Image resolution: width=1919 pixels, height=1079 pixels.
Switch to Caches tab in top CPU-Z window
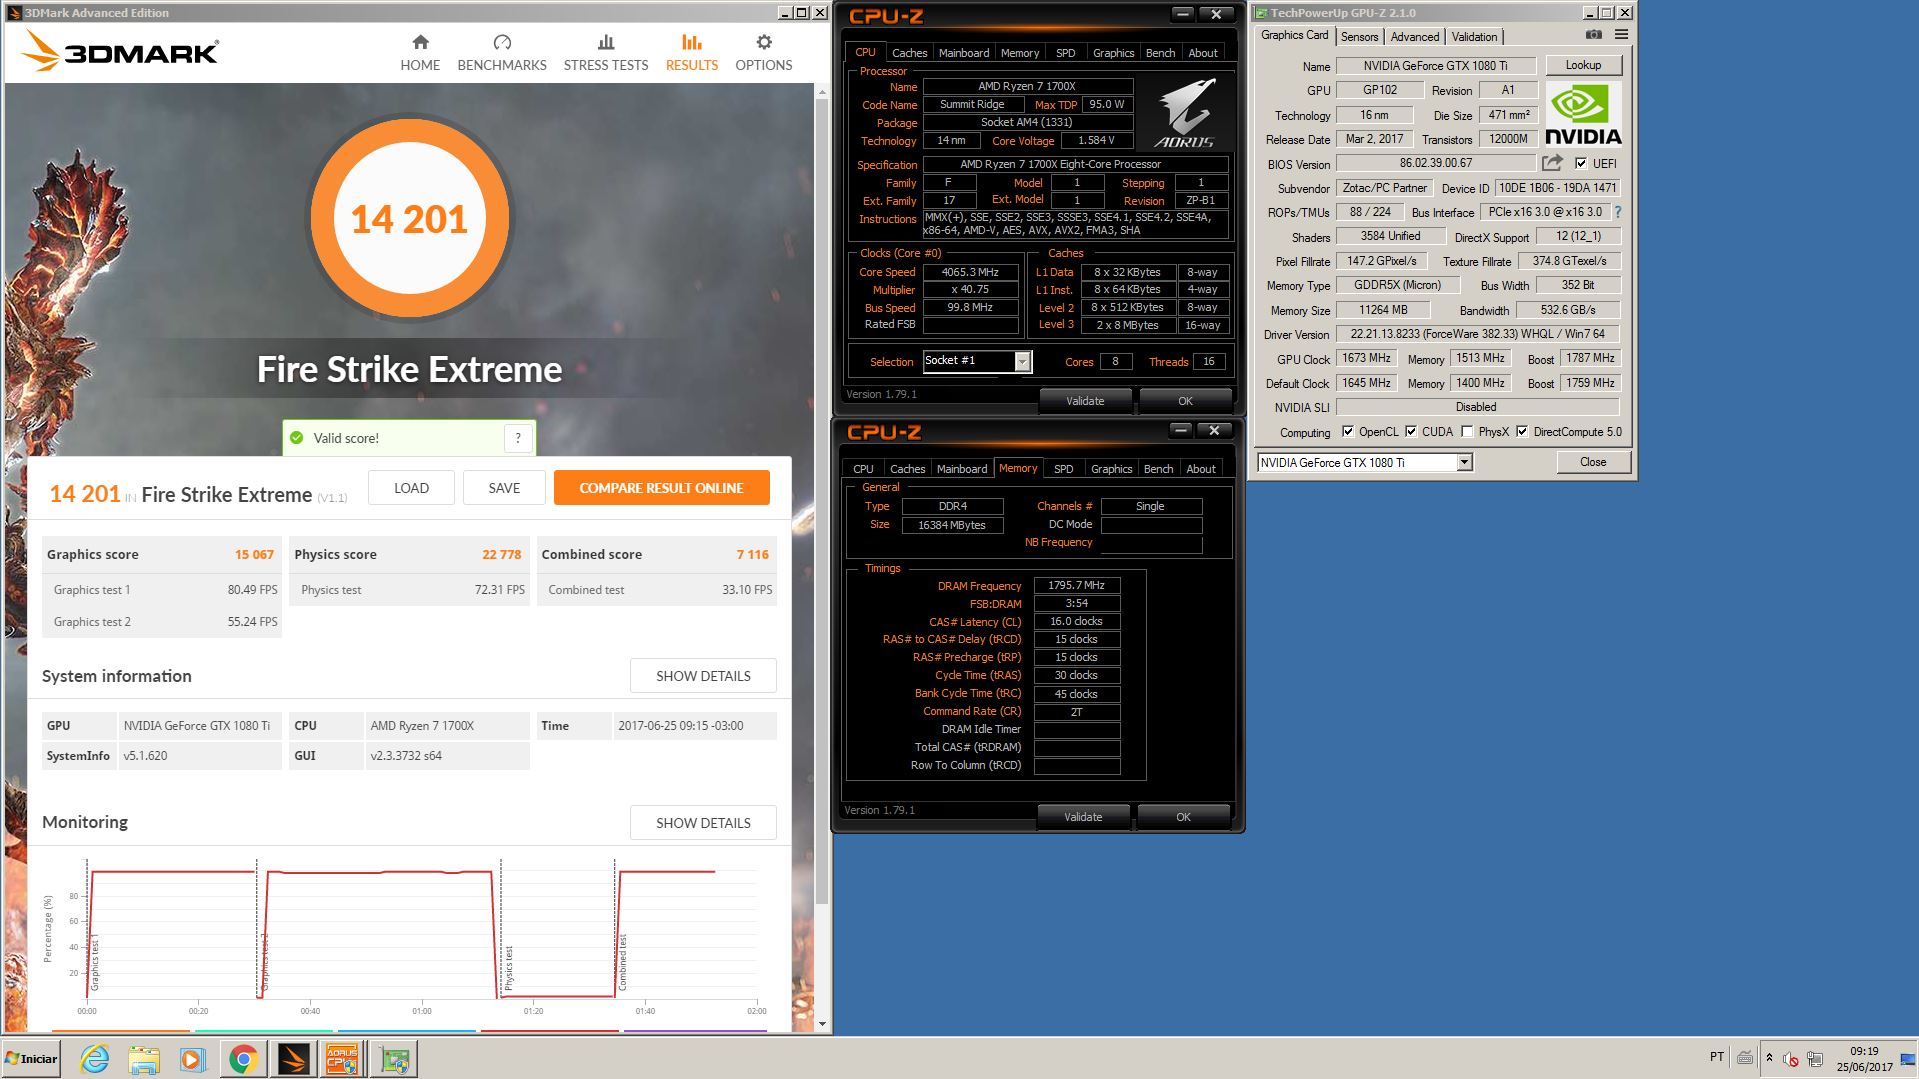pos(910,53)
